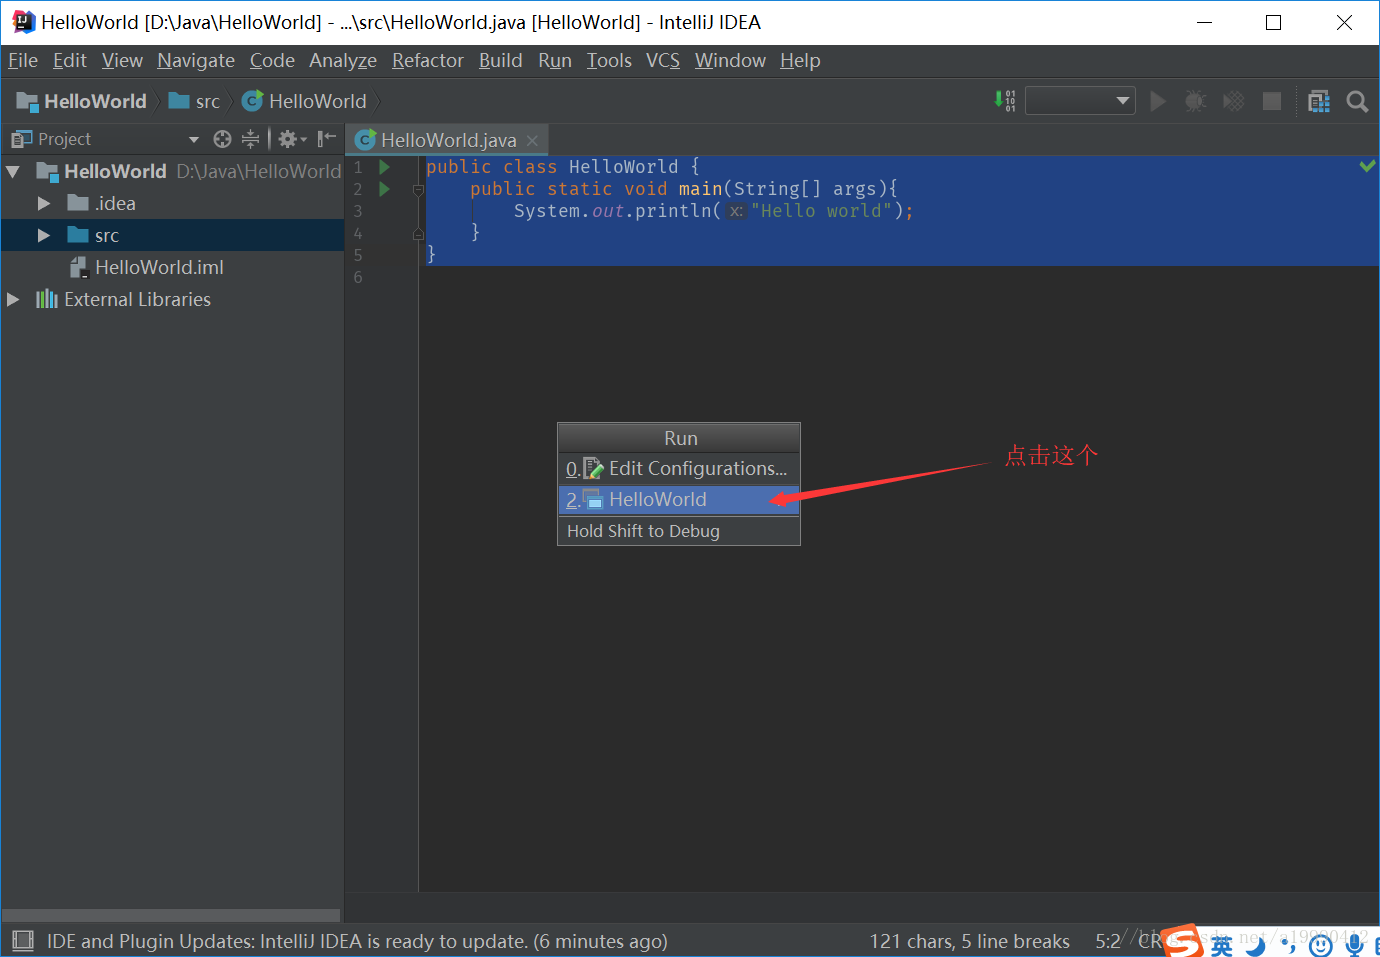
Task: Open the Project view selector dropdown
Action: [x=194, y=139]
